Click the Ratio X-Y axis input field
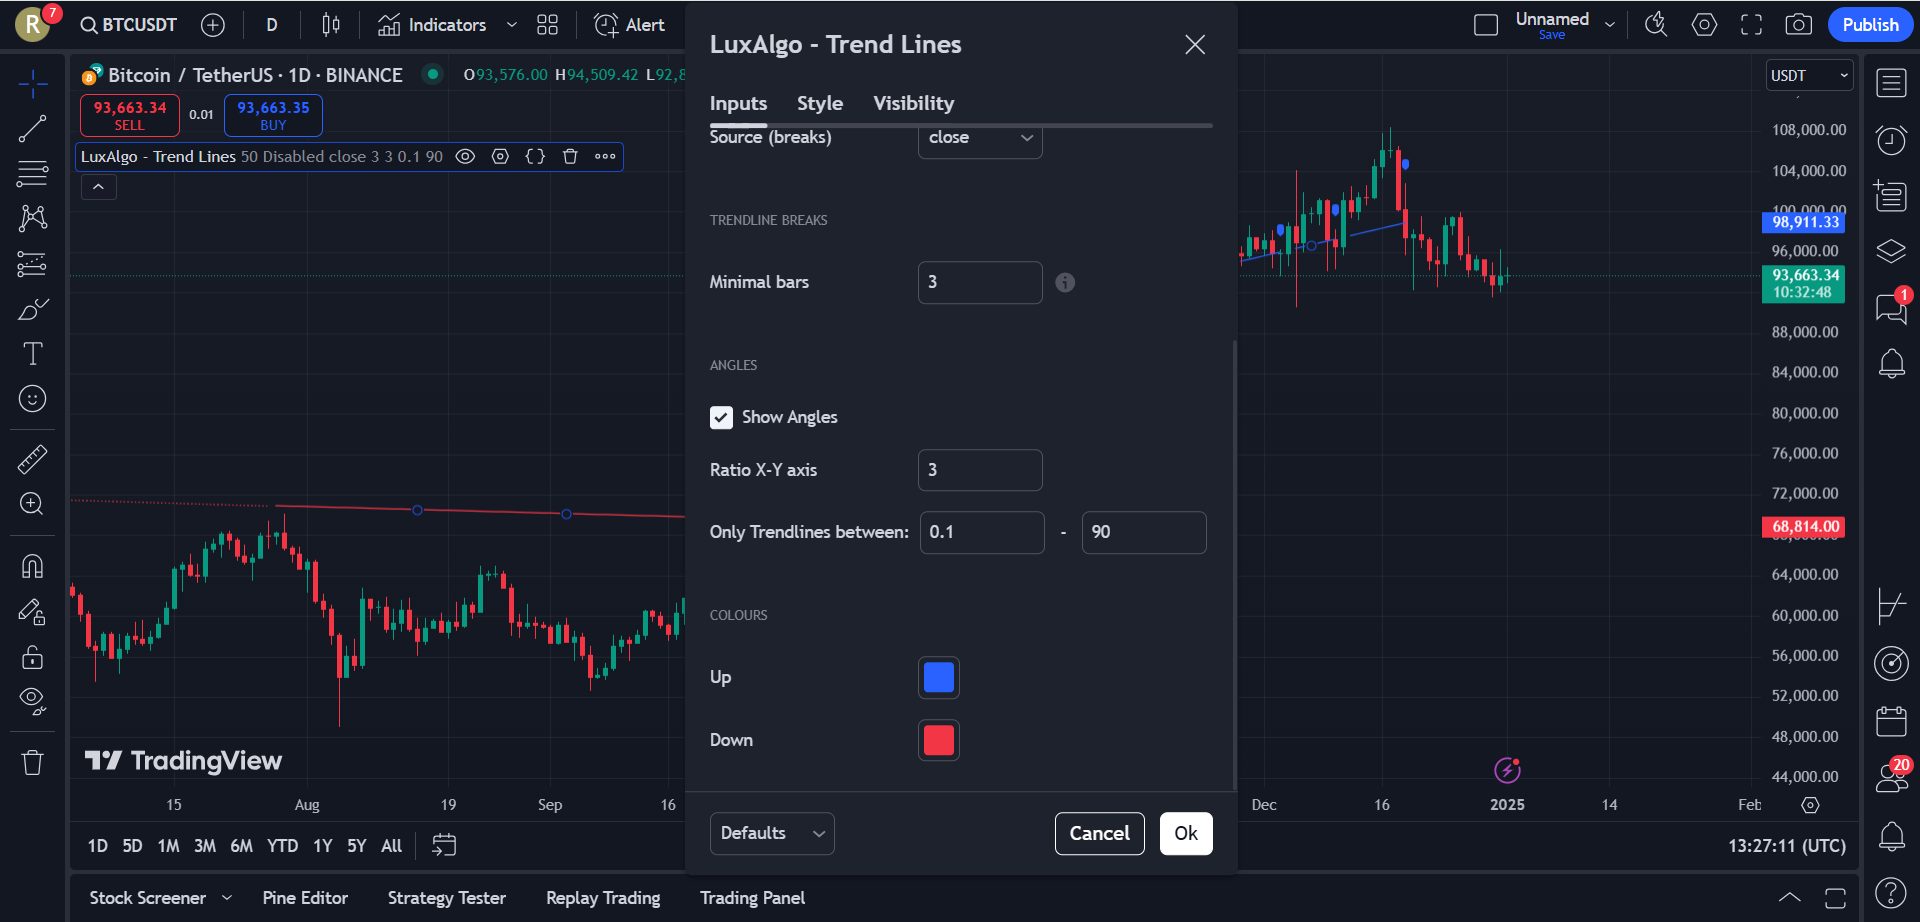The image size is (1920, 922). coord(979,470)
